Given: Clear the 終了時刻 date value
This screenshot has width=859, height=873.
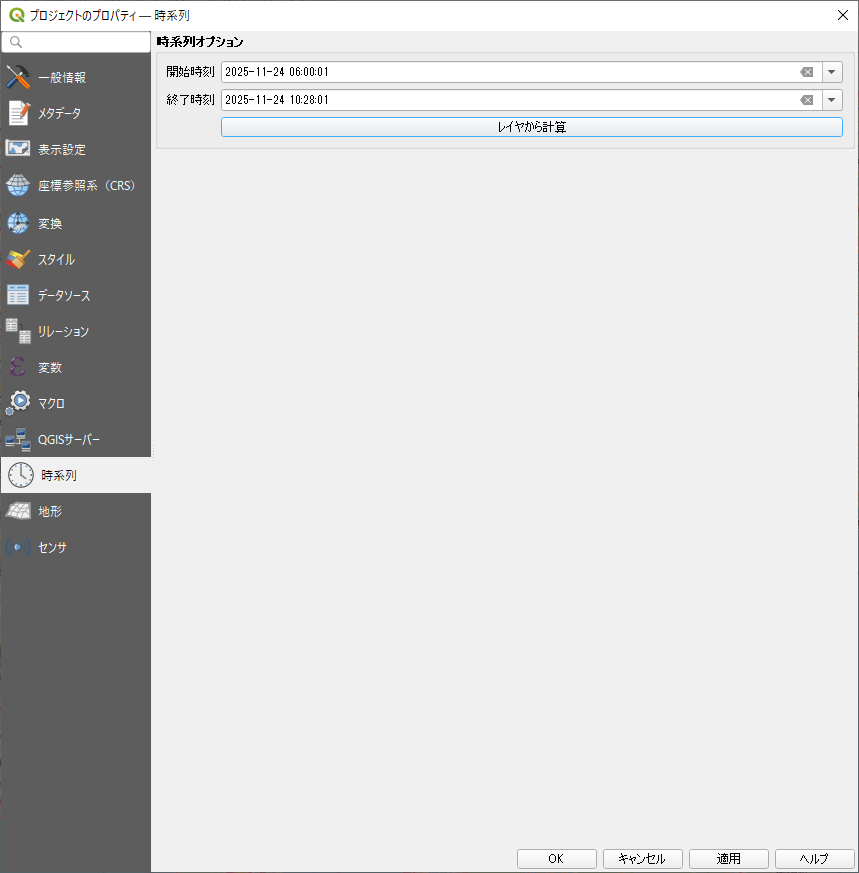Looking at the screenshot, I should pos(806,100).
